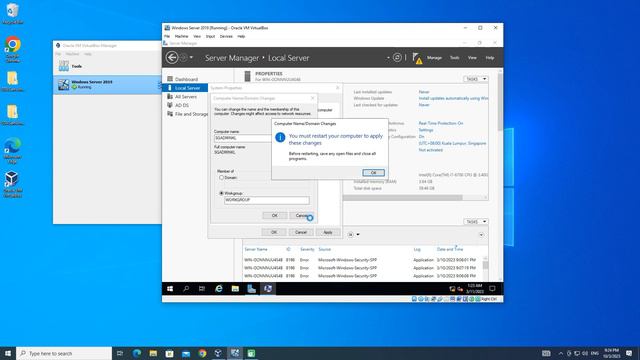
Task: Click Real-Time Protection: On link
Action: 441,123
